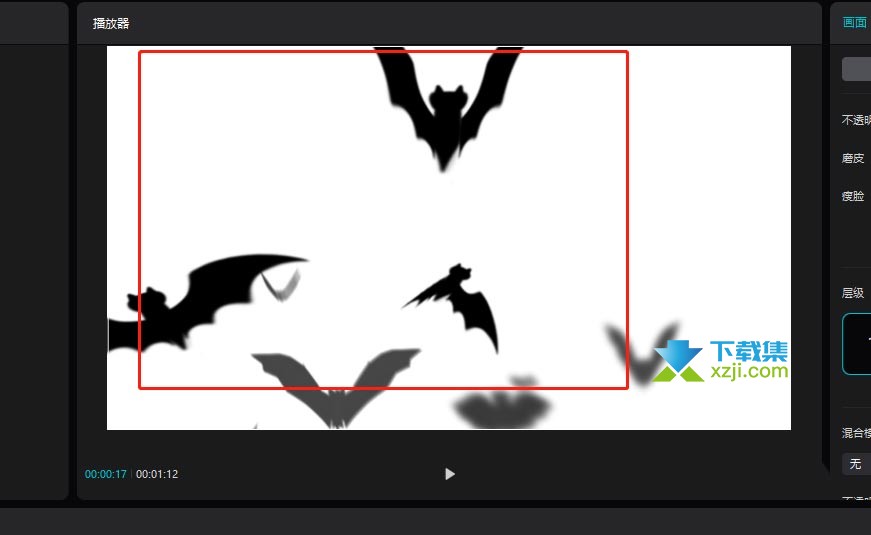Click the red selection frame's top edge

pos(383,52)
